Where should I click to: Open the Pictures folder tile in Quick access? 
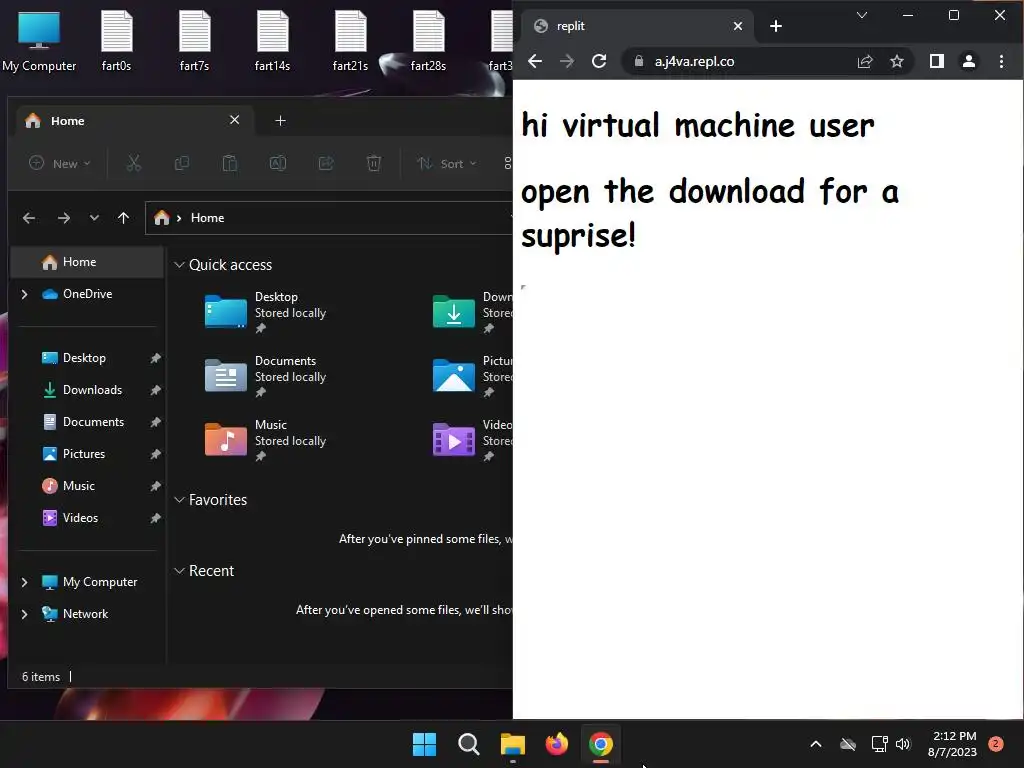coord(472,376)
